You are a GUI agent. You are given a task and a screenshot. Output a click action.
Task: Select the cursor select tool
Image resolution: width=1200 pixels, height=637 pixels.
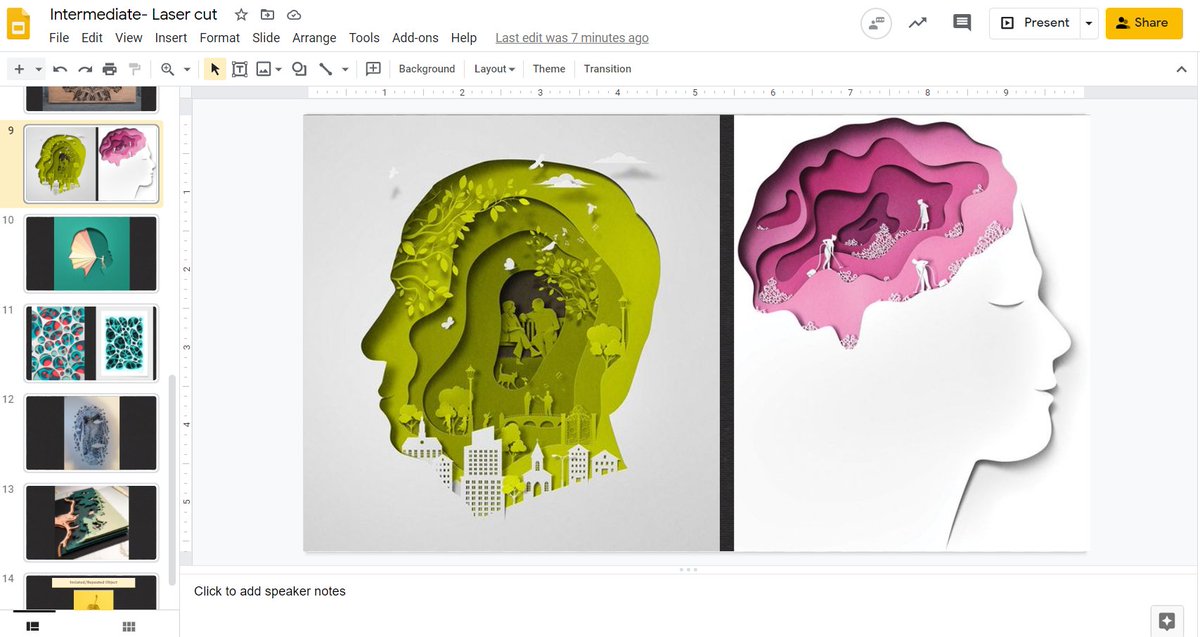(x=215, y=69)
